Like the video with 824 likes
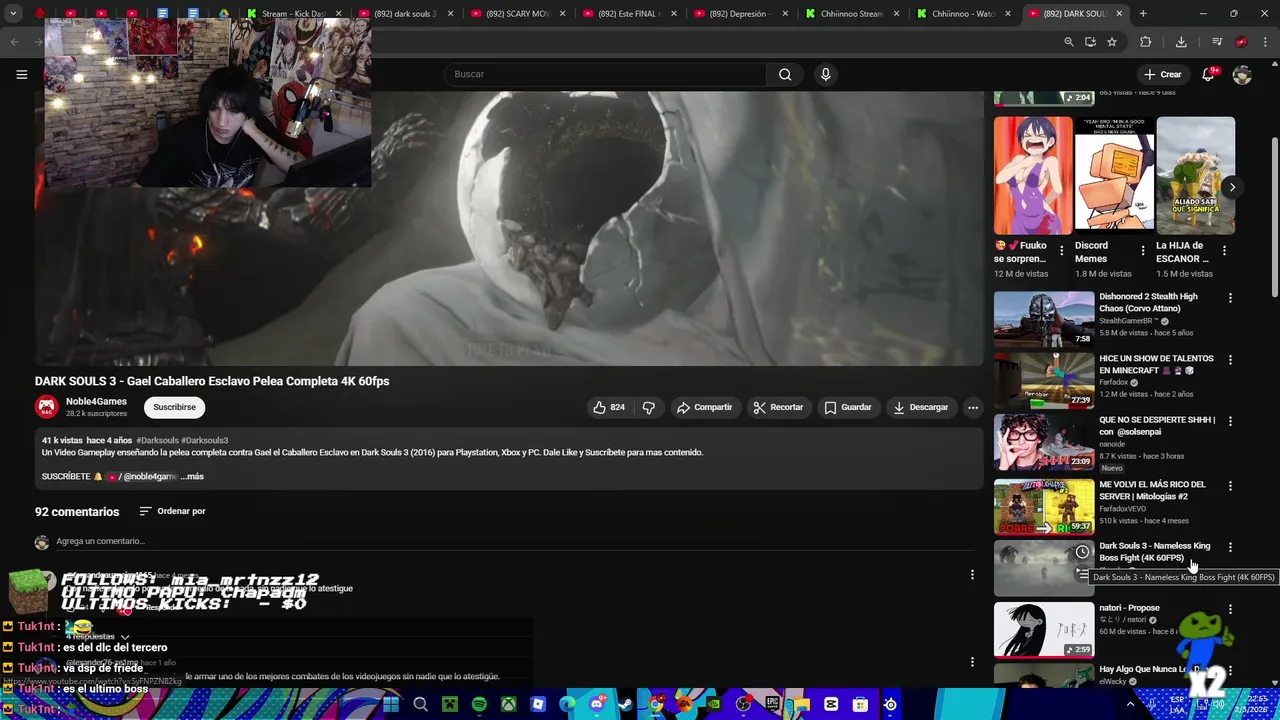The width and height of the screenshot is (1280, 720). click(x=609, y=407)
